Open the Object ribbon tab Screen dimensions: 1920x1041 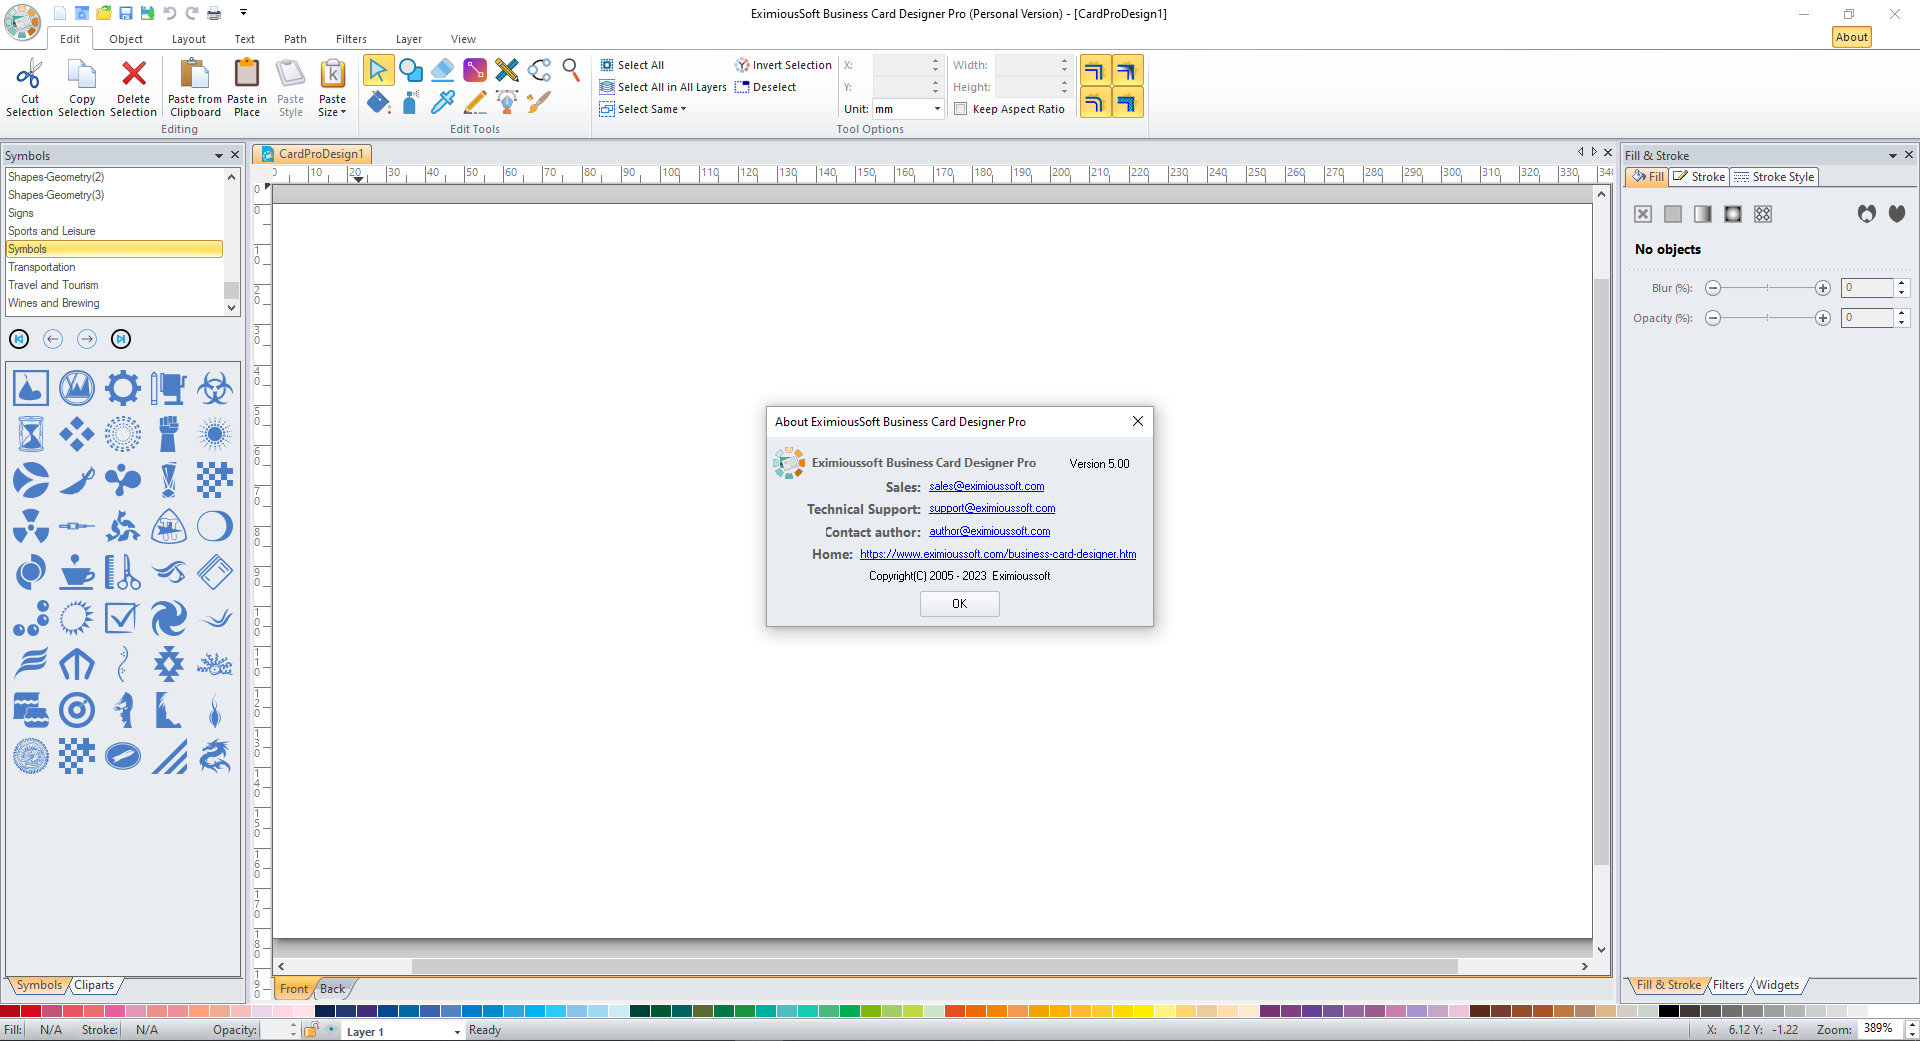coord(126,39)
